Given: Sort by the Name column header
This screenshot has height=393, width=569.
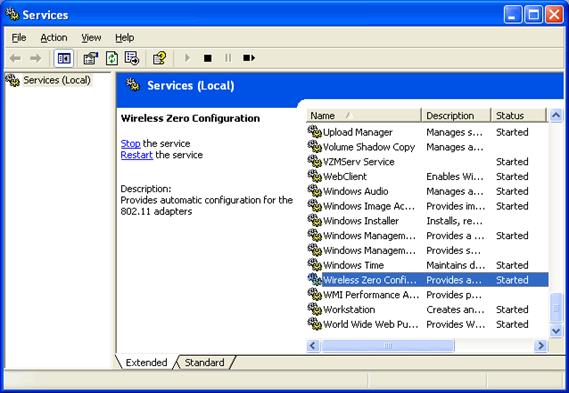Looking at the screenshot, I should pyautogui.click(x=363, y=116).
